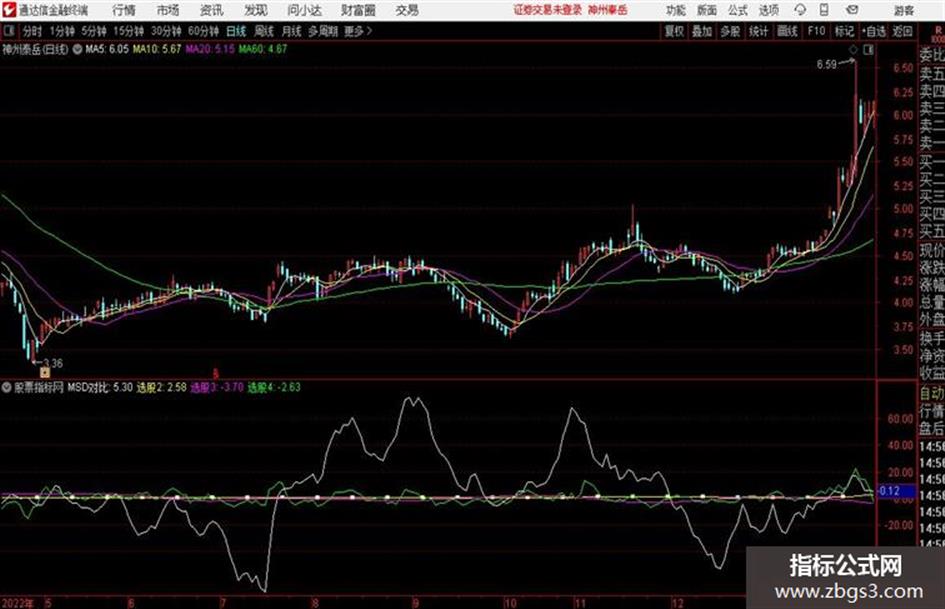Screen dimensions: 945x609
Task: Switch to the 5分钟 period tab
Action: (94, 31)
